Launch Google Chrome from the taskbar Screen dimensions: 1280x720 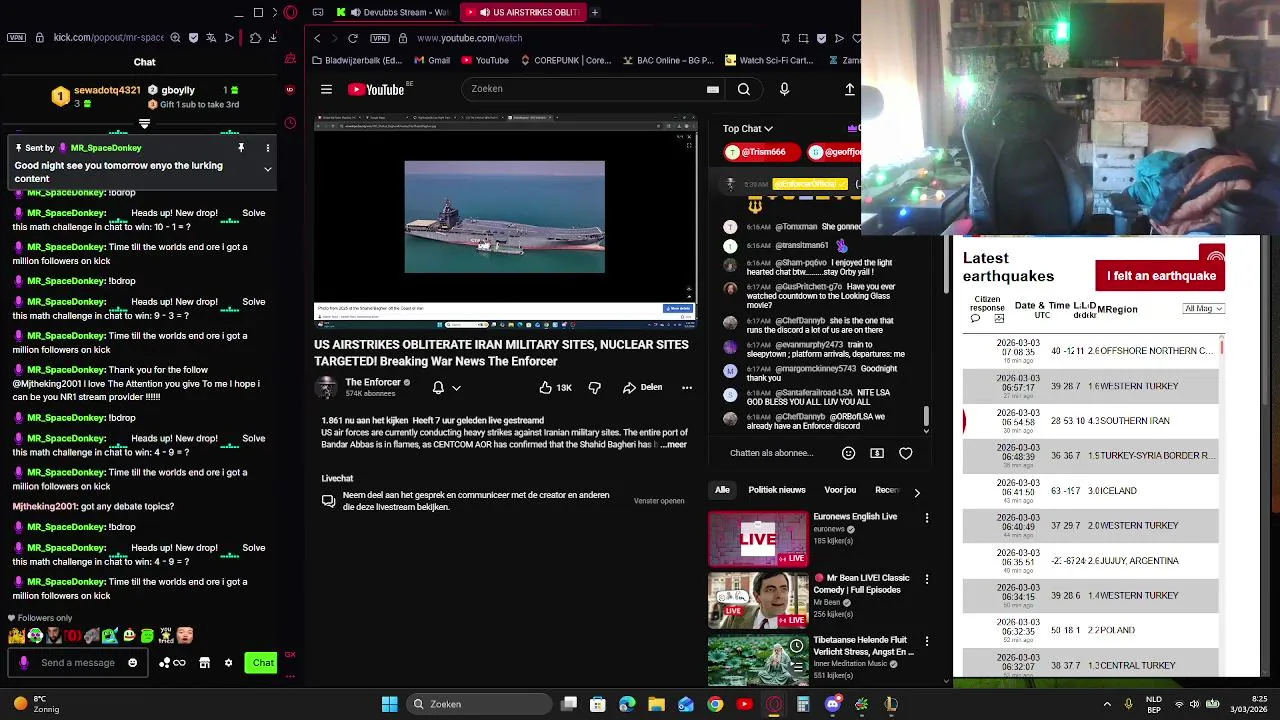[715, 704]
